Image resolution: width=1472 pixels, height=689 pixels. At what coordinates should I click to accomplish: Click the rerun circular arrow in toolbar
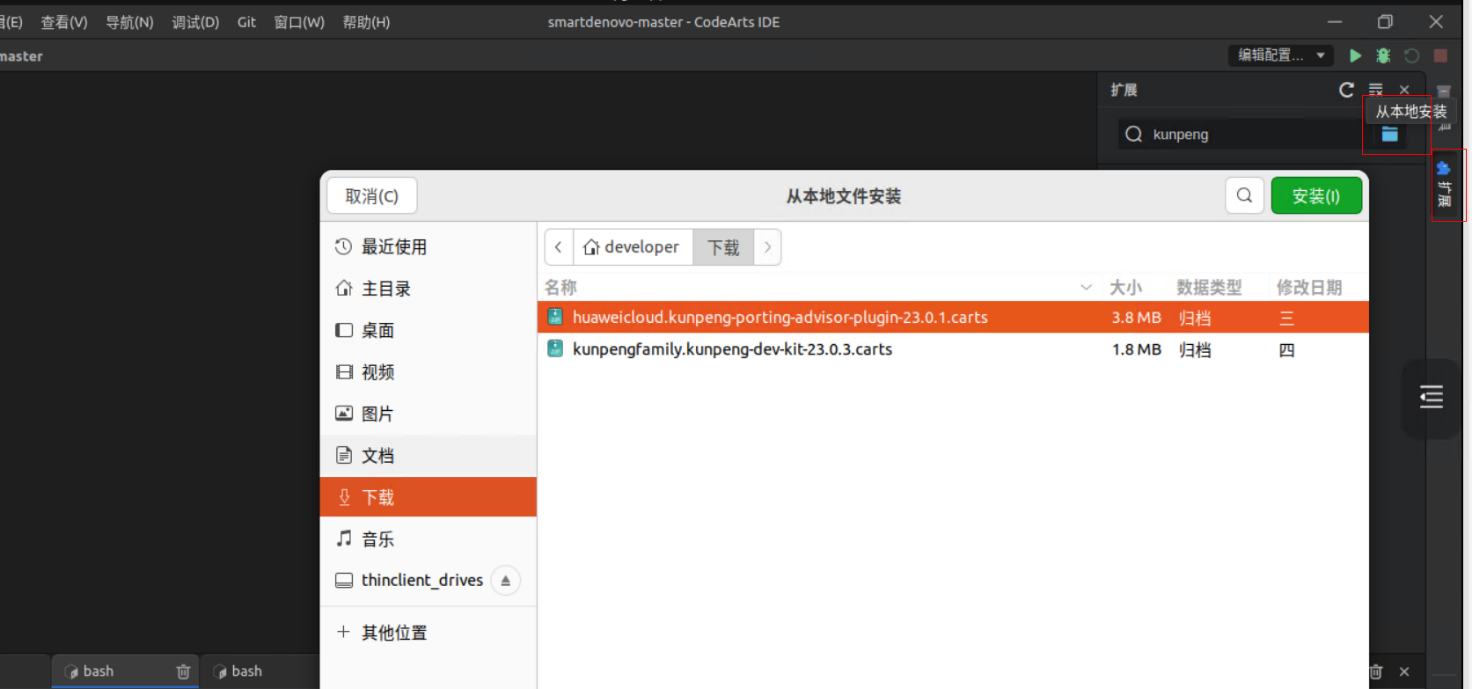(x=1412, y=56)
